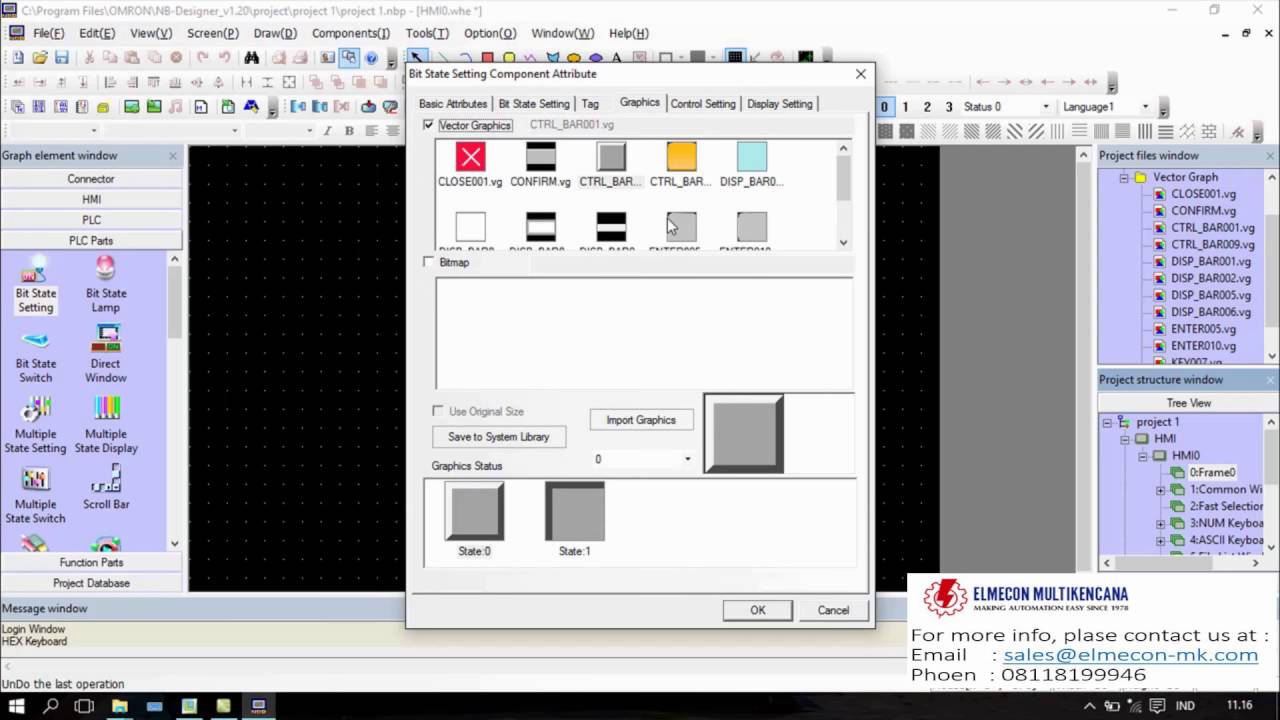This screenshot has height=720, width=1280.
Task: Open the Tools menu
Action: (x=427, y=33)
